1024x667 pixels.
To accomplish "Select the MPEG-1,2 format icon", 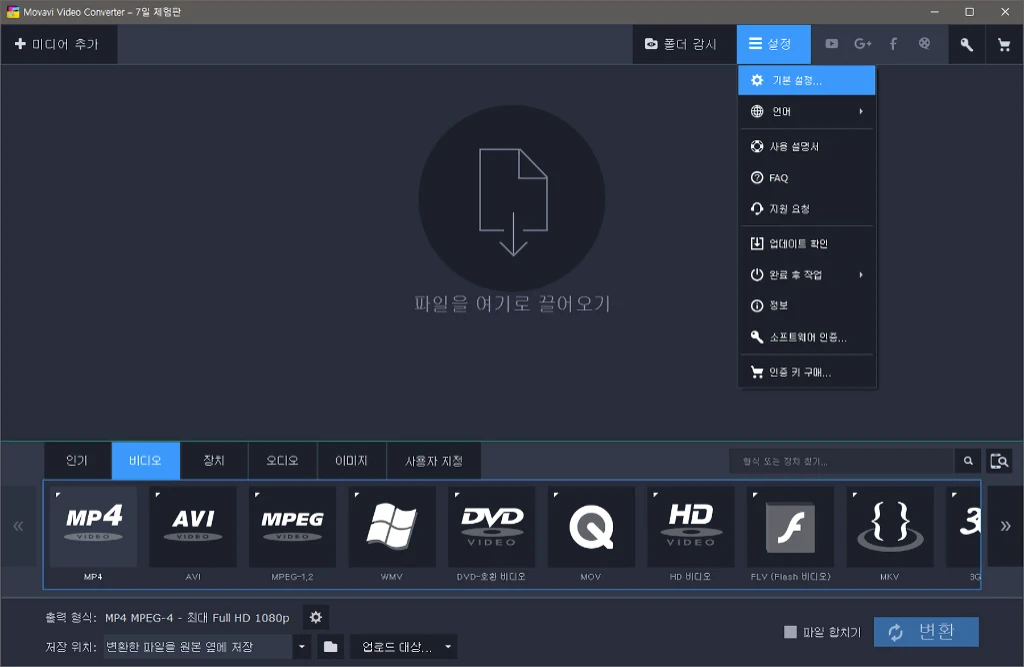I will tap(293, 527).
